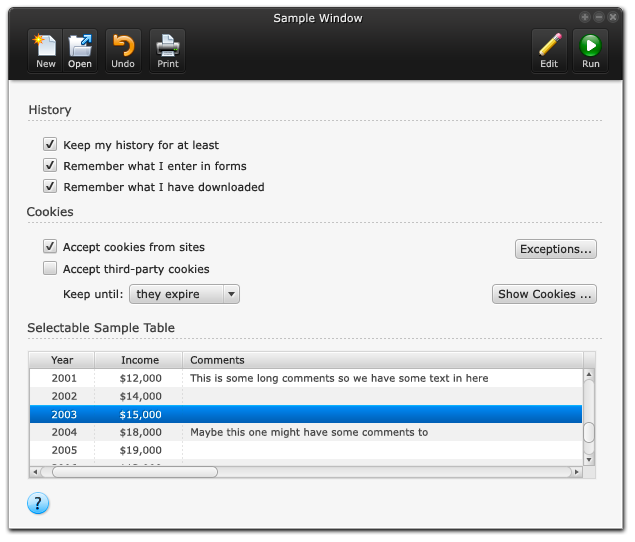The width and height of the screenshot is (635, 542).
Task: Disable Remember what I have downloaded
Action: (x=50, y=186)
